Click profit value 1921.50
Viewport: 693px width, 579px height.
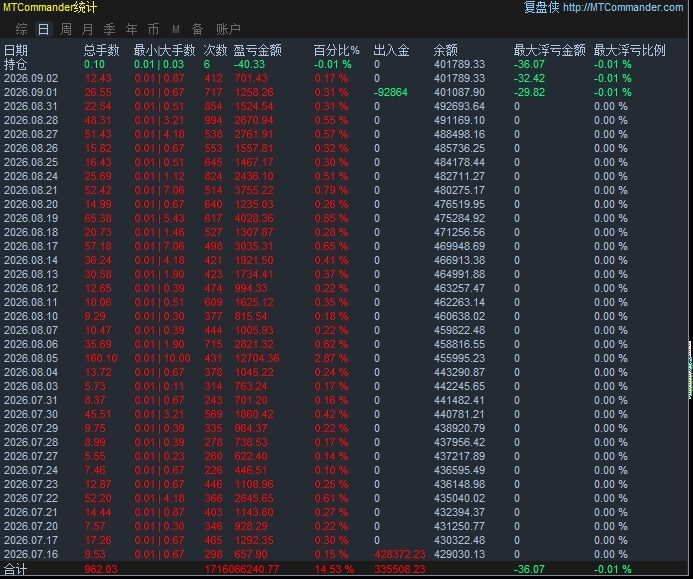click(254, 260)
